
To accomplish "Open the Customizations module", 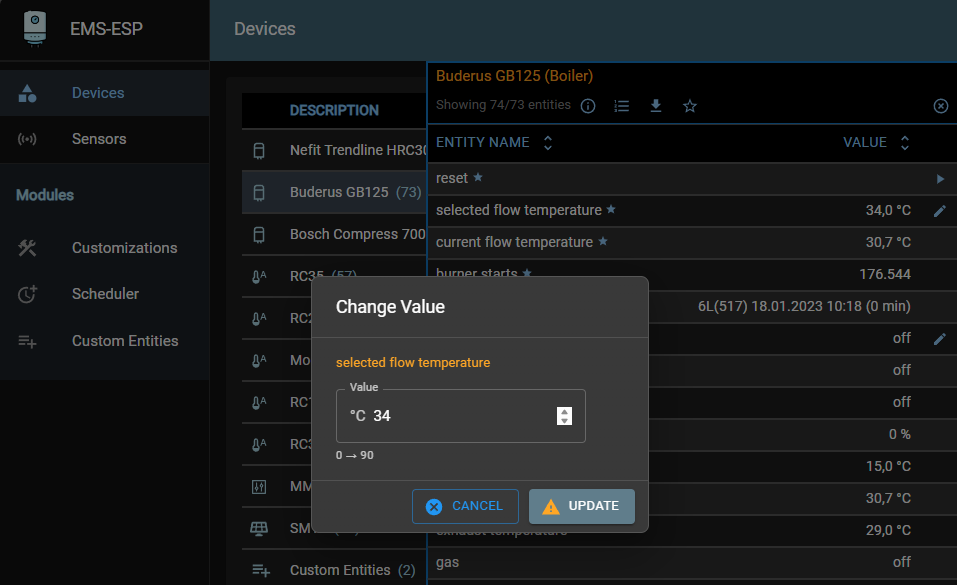I will [x=124, y=248].
